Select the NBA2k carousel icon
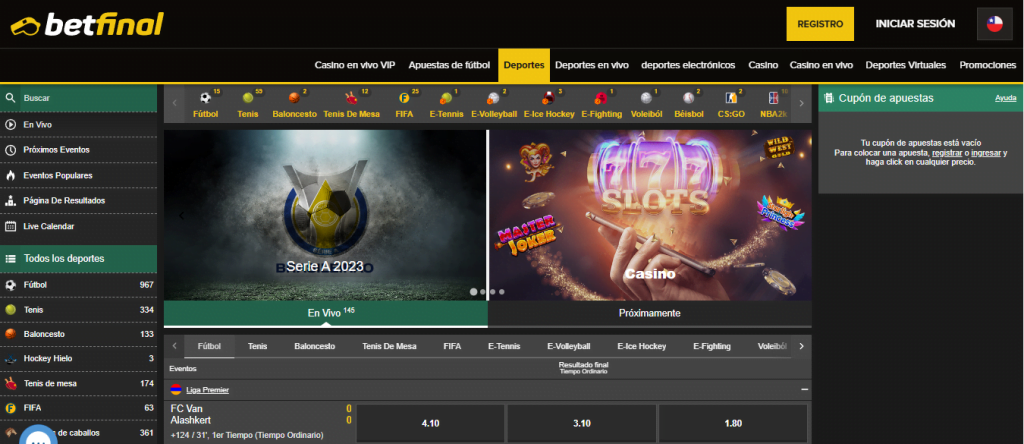The height and width of the screenshot is (444, 1024). [774, 99]
